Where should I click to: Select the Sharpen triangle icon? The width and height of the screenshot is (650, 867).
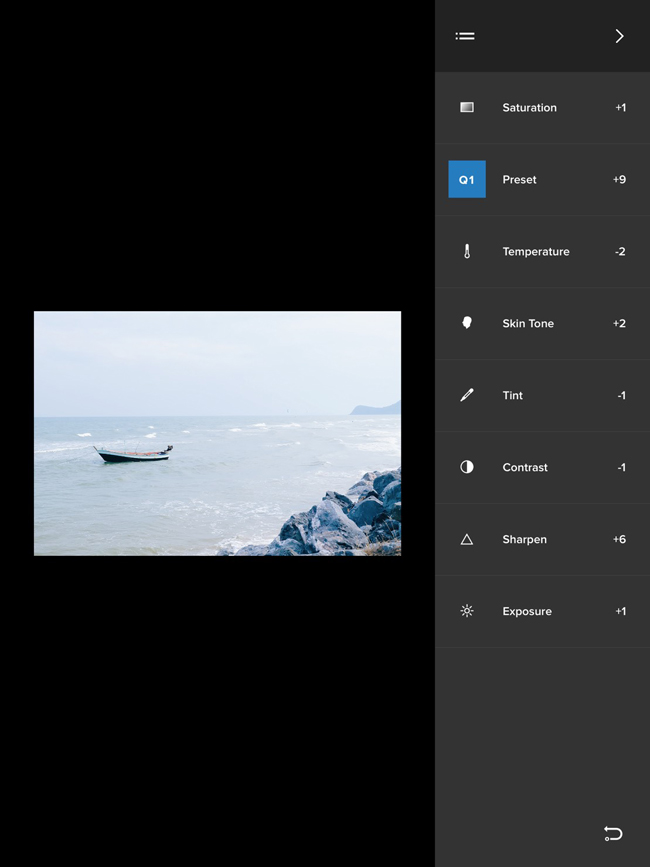pos(467,539)
